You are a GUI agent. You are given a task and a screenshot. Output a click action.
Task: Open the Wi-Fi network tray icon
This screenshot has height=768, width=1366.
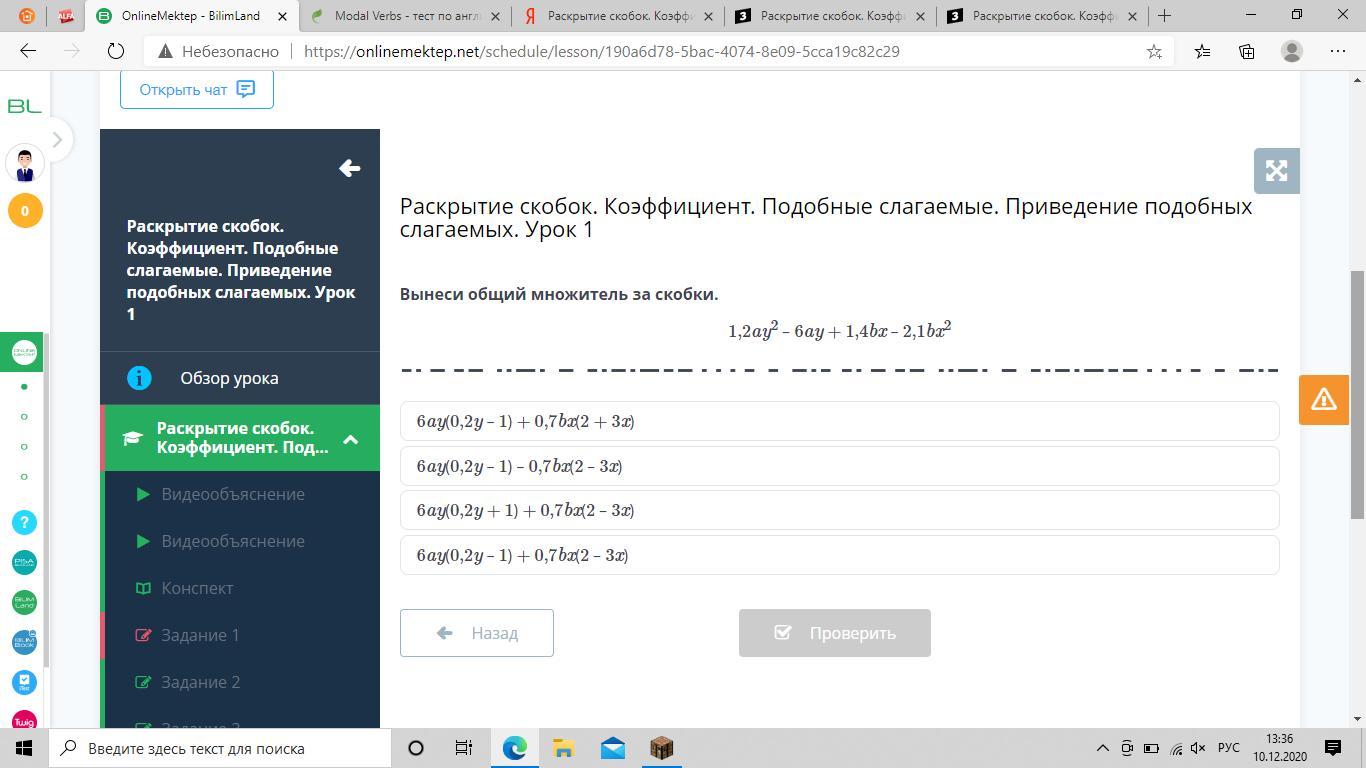pos(1175,748)
